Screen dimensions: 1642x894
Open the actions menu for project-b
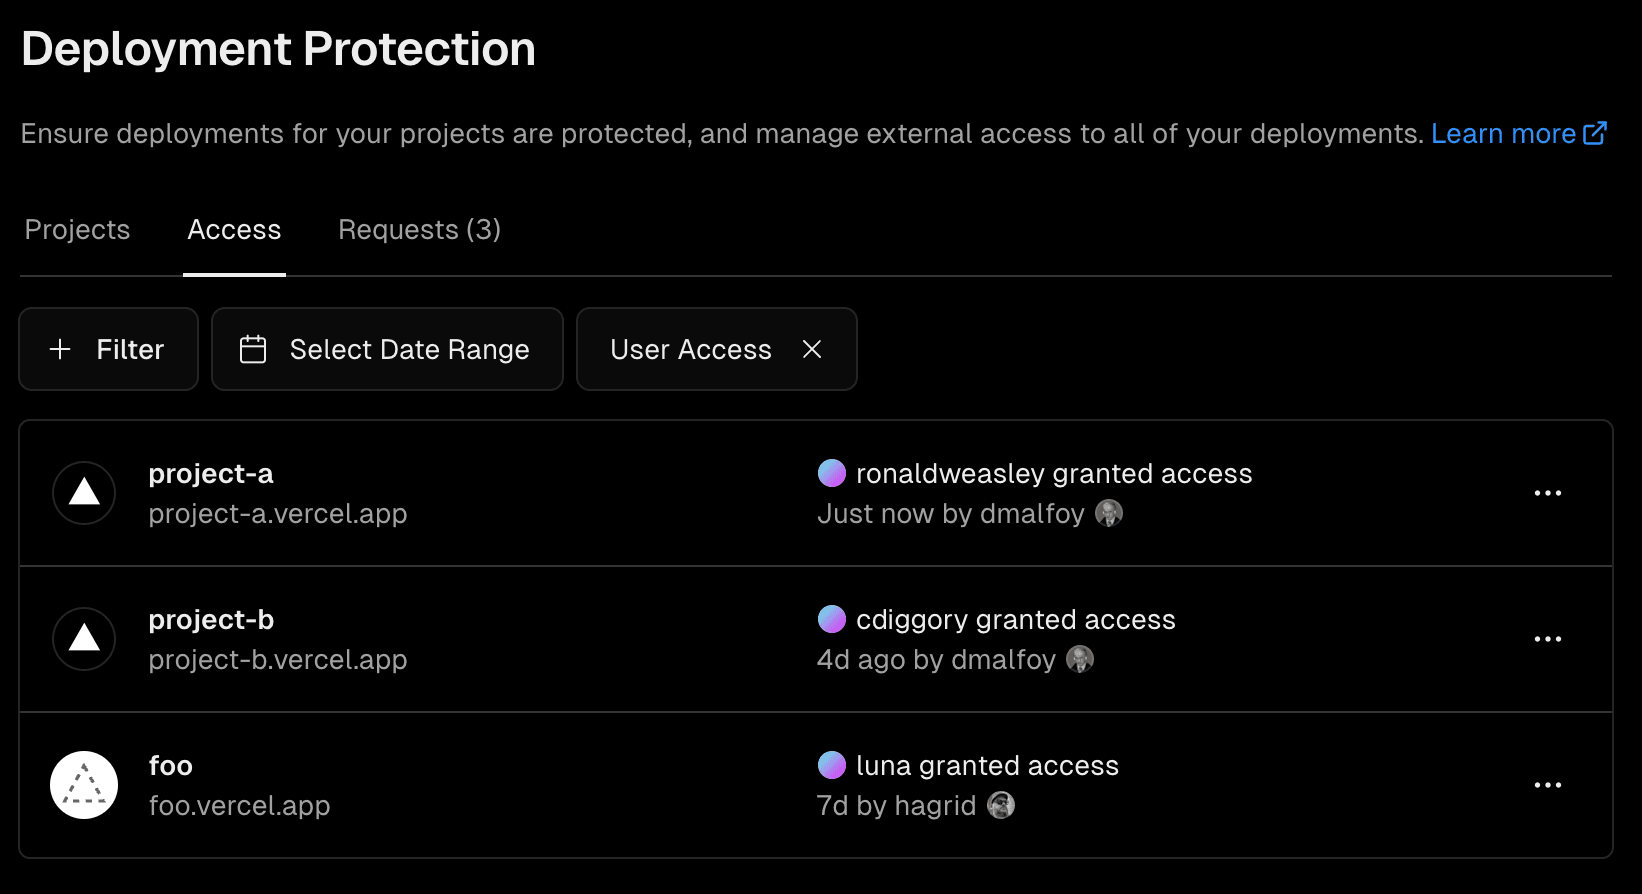[1548, 639]
